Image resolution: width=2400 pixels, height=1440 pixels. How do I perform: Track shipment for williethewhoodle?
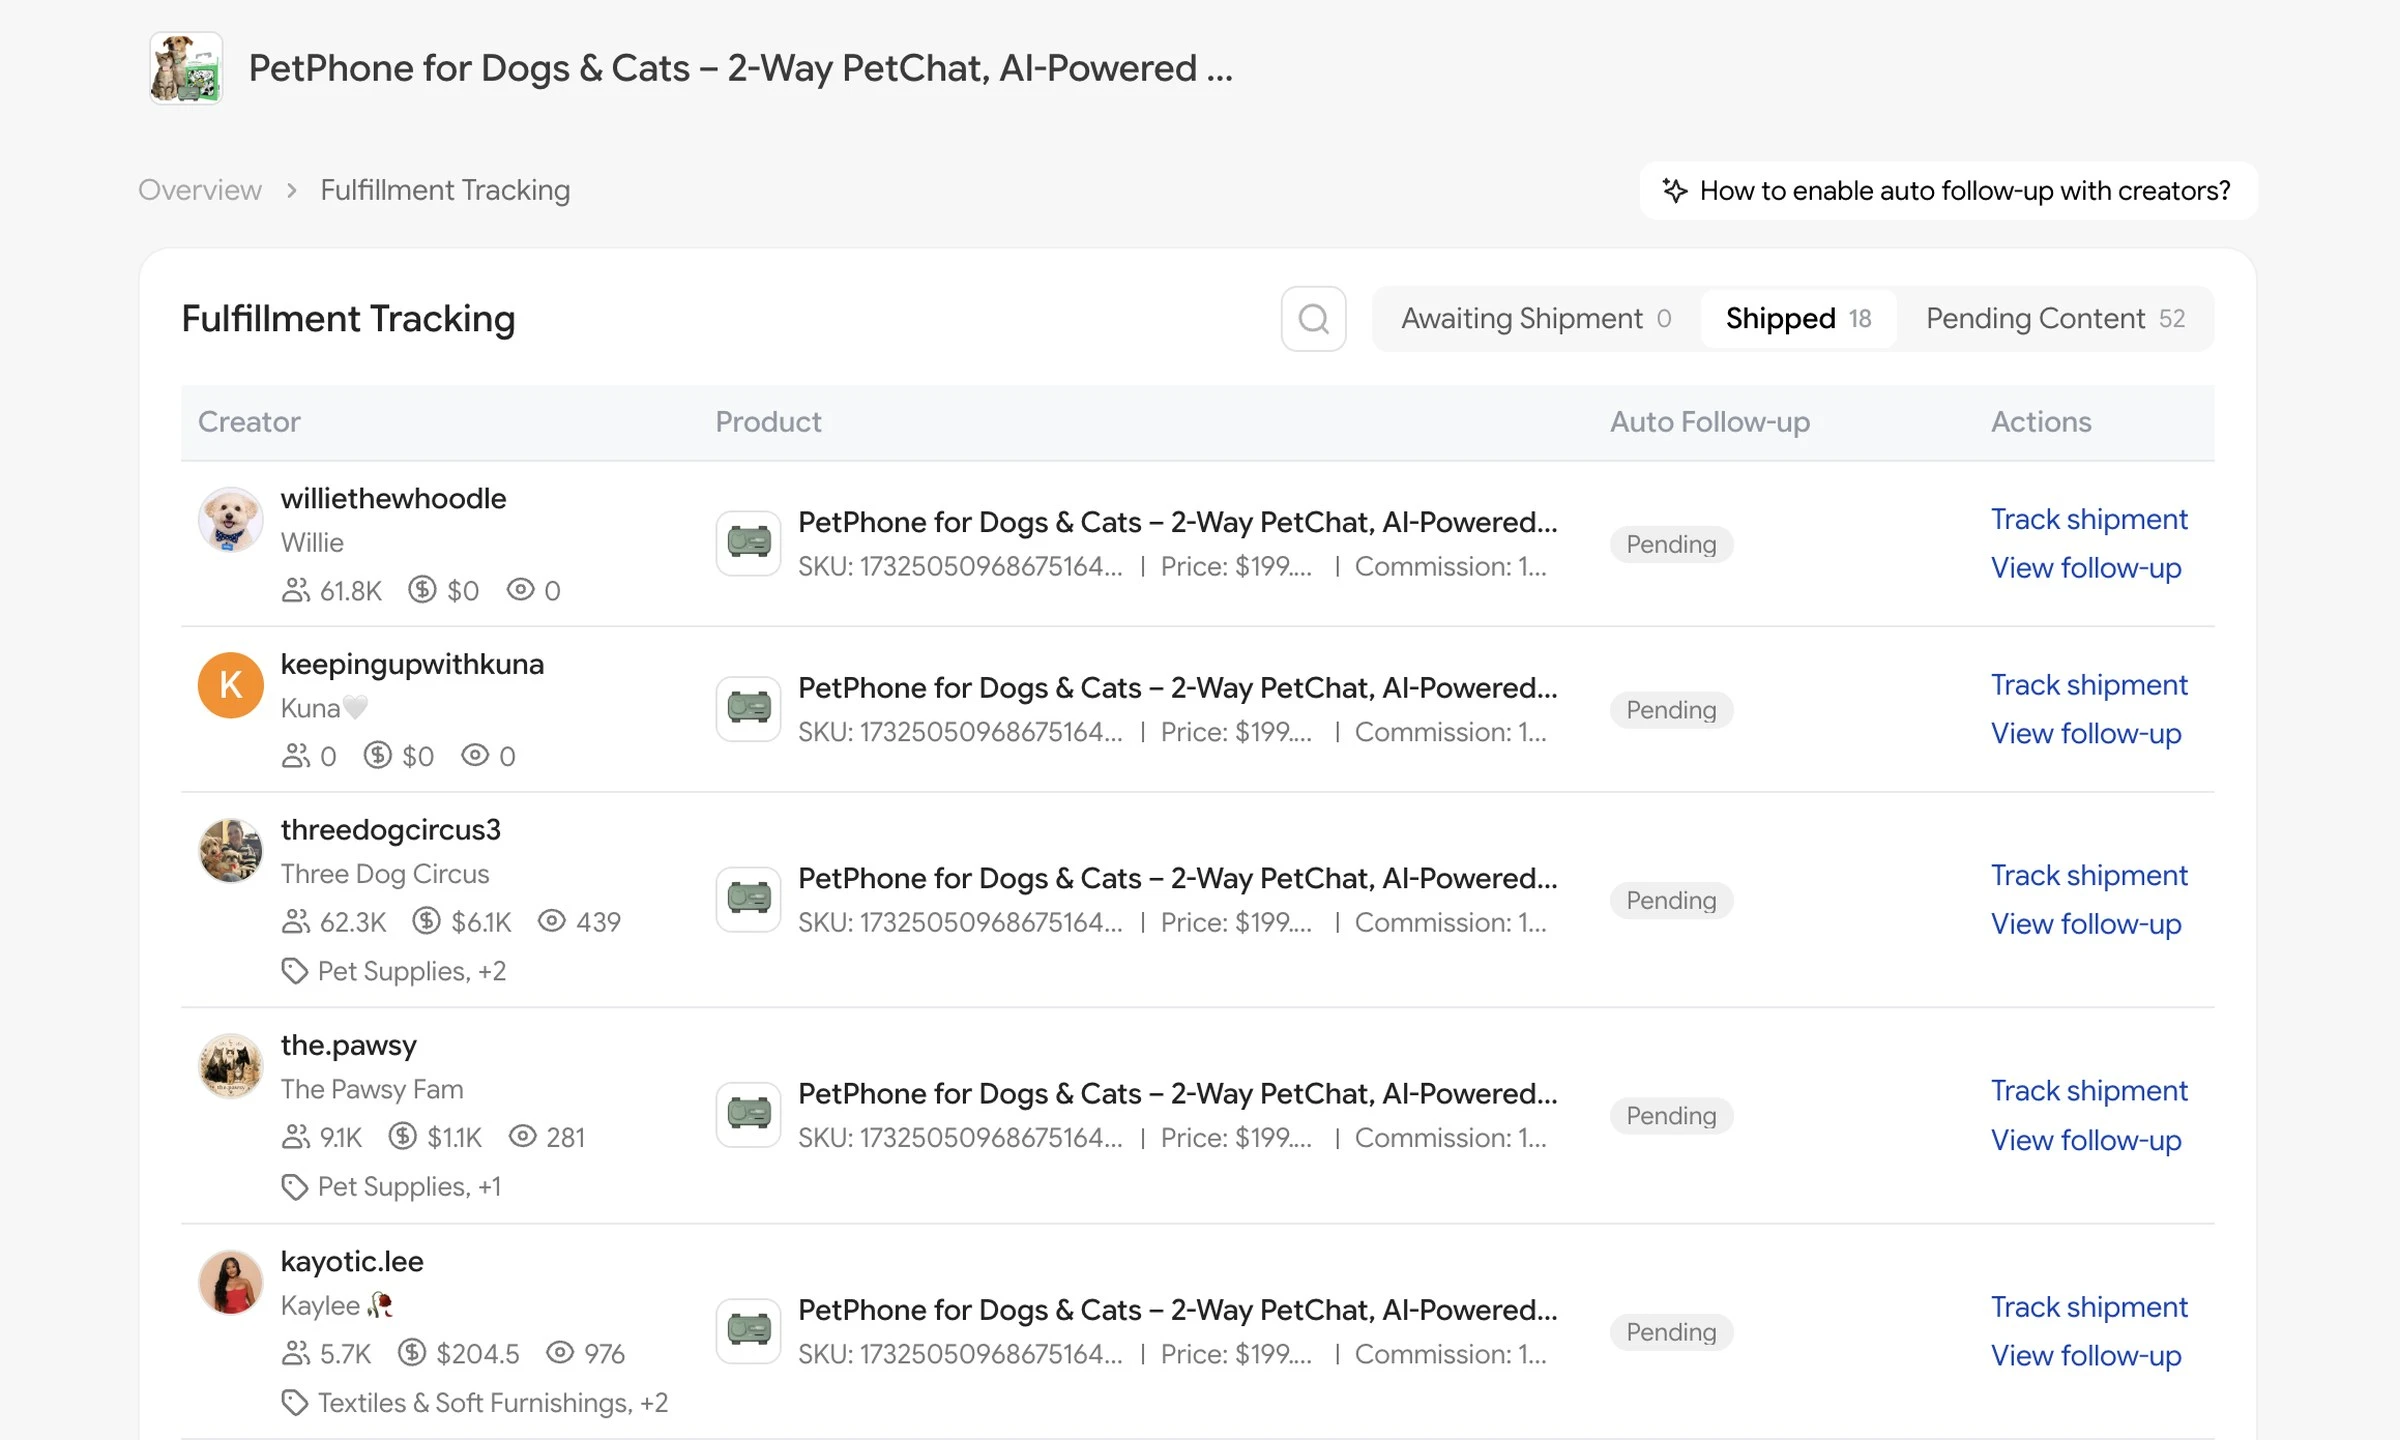point(2089,519)
